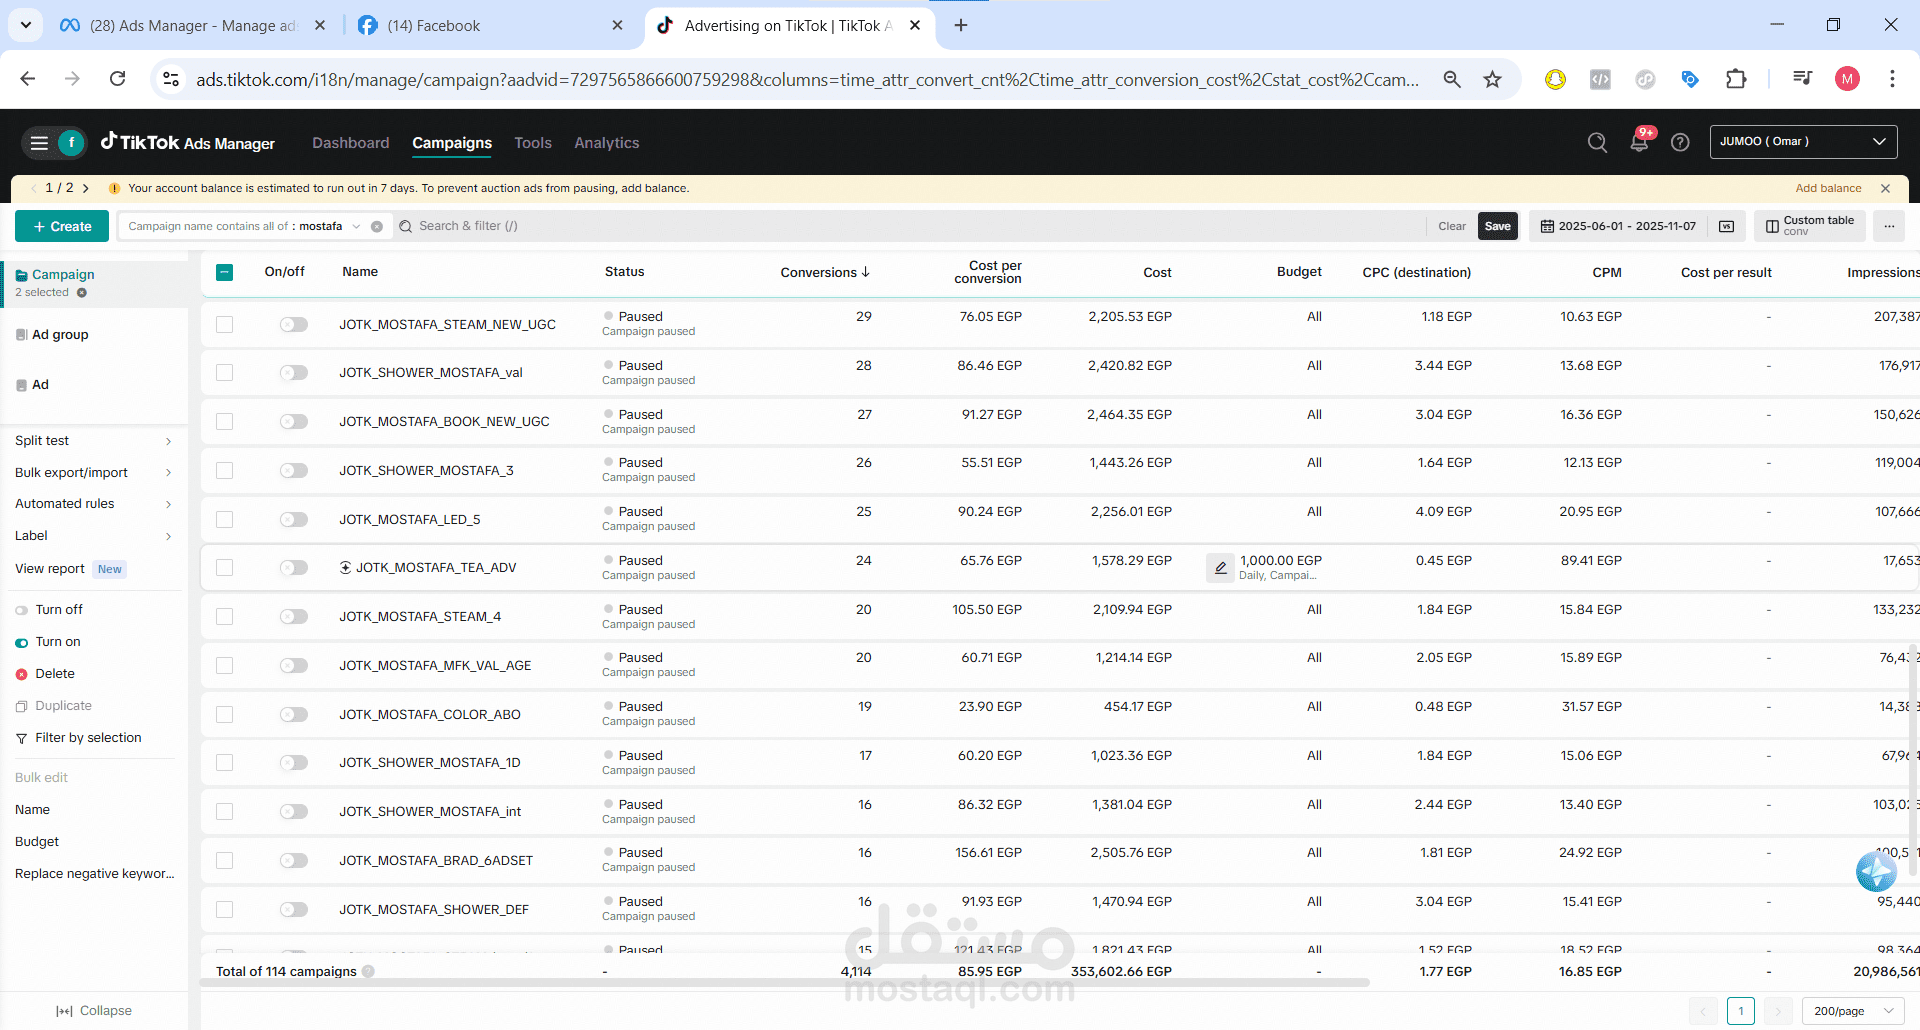This screenshot has width=1920, height=1030.
Task: Click the Create button
Action: (62, 226)
